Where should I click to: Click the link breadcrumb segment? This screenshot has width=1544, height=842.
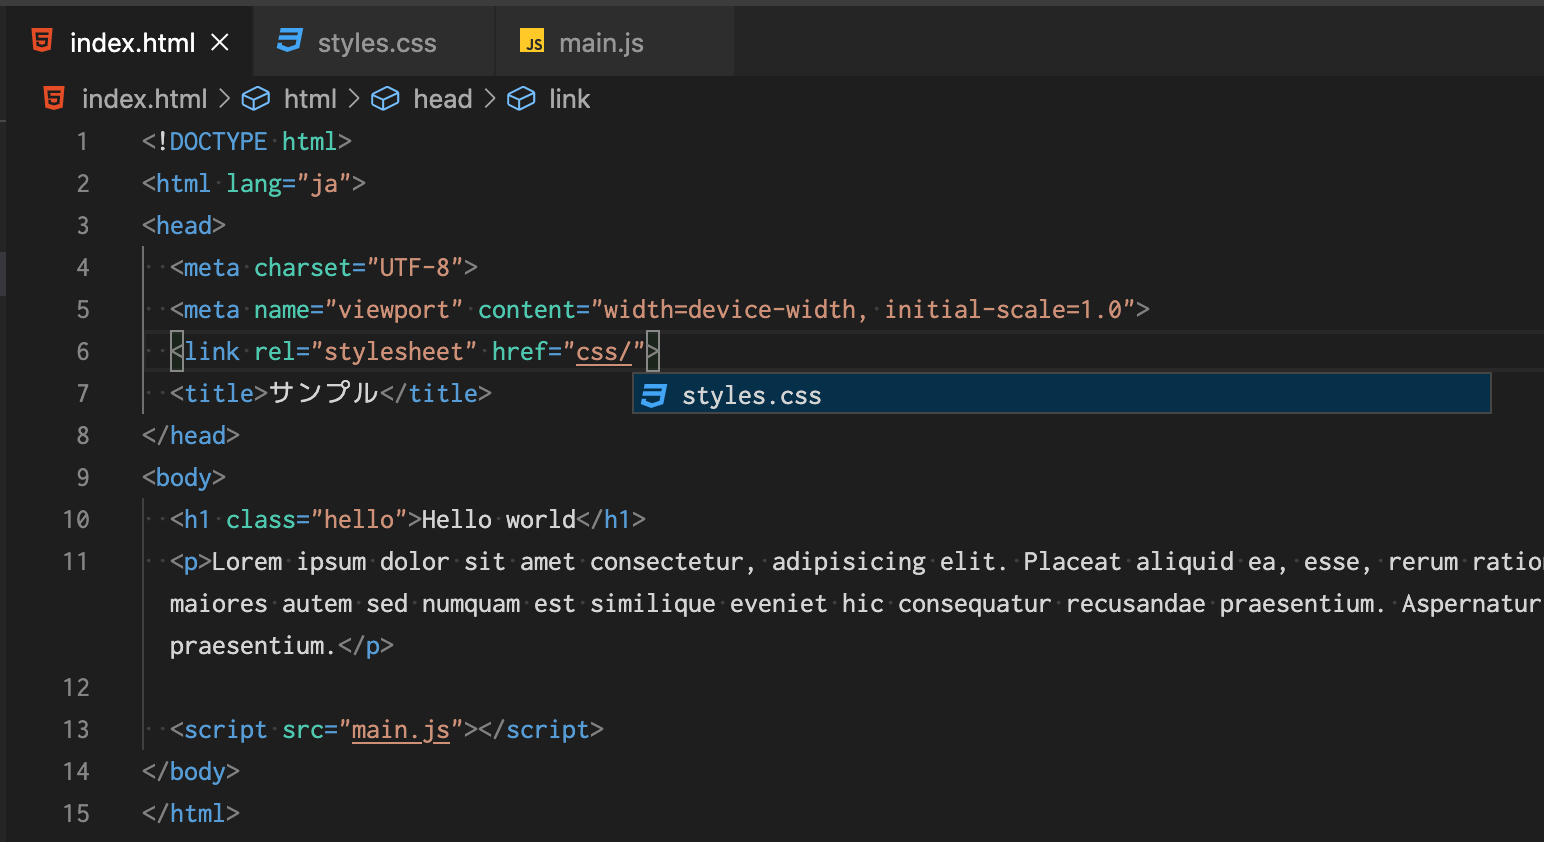click(569, 99)
